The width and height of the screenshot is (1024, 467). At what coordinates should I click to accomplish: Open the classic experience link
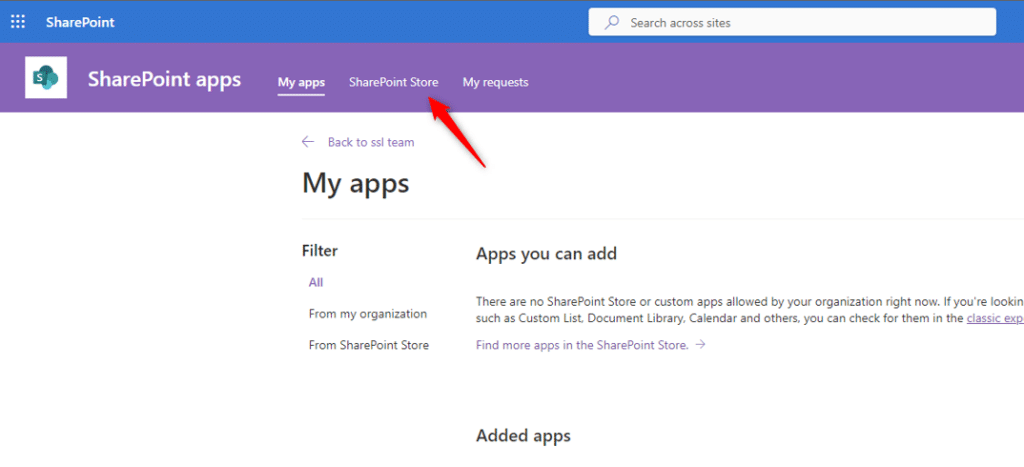(x=995, y=318)
